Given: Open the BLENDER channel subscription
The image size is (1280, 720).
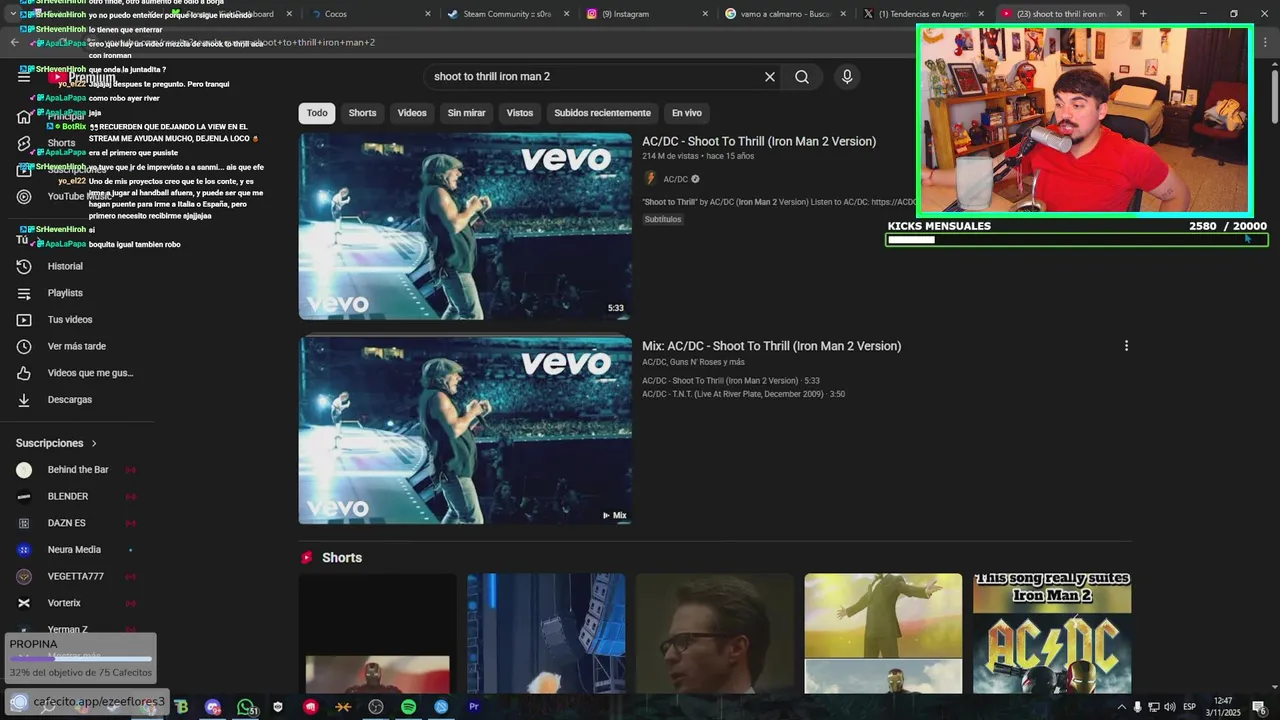Looking at the screenshot, I should coord(68,497).
